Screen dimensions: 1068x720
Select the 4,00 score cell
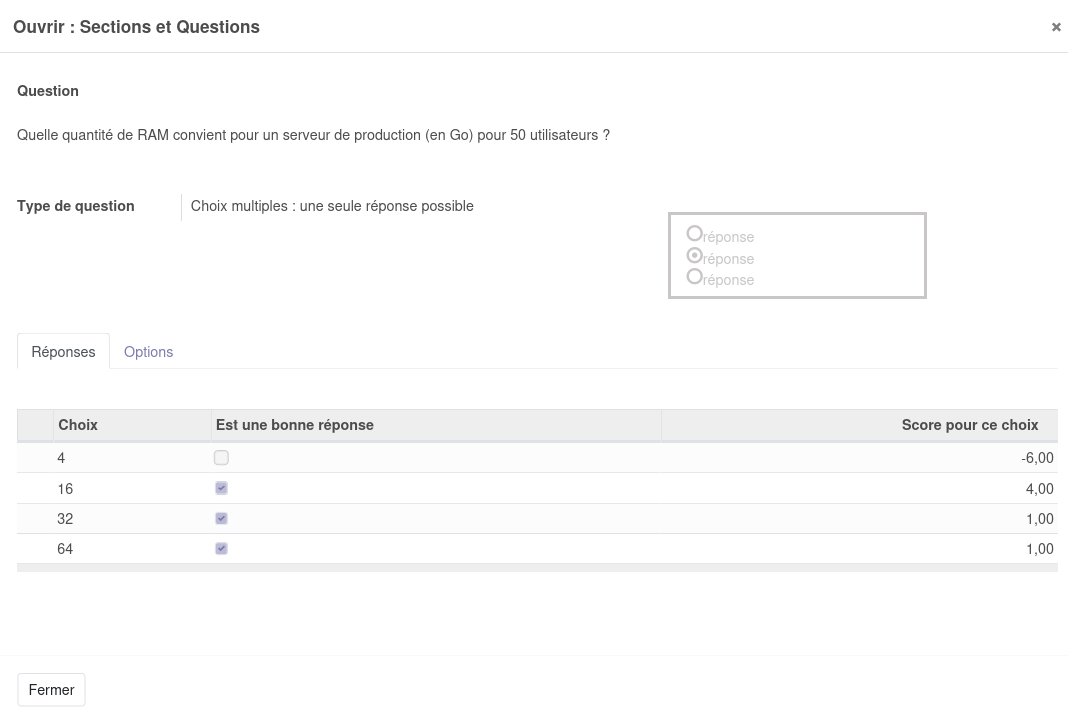pos(1039,489)
